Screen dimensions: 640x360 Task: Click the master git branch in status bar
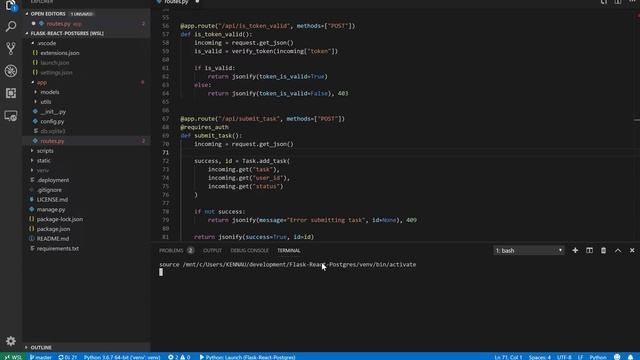click(41, 357)
